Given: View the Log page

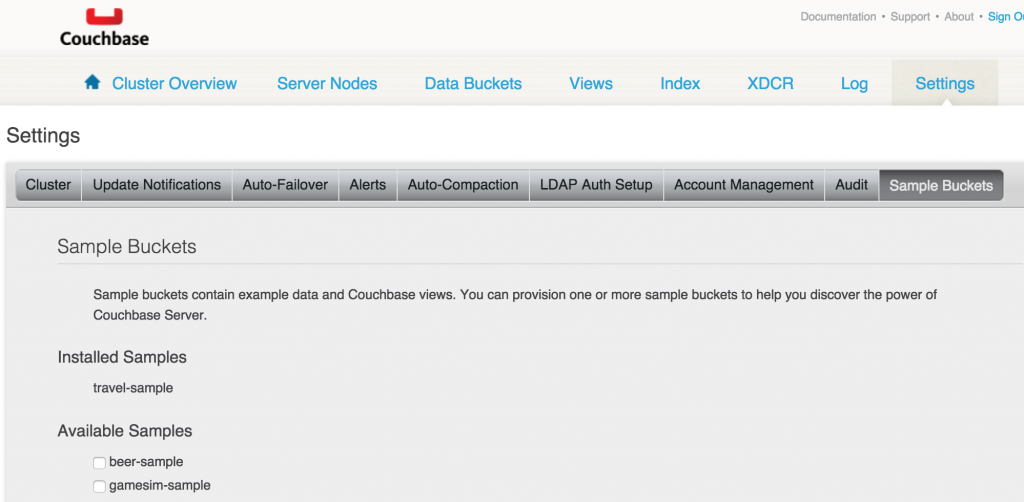Looking at the screenshot, I should pos(854,84).
